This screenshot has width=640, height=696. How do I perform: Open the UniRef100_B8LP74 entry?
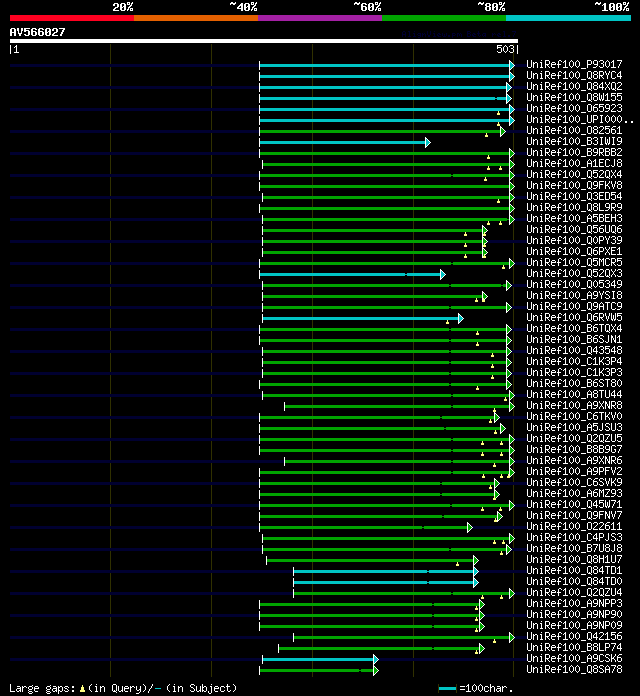(x=574, y=648)
